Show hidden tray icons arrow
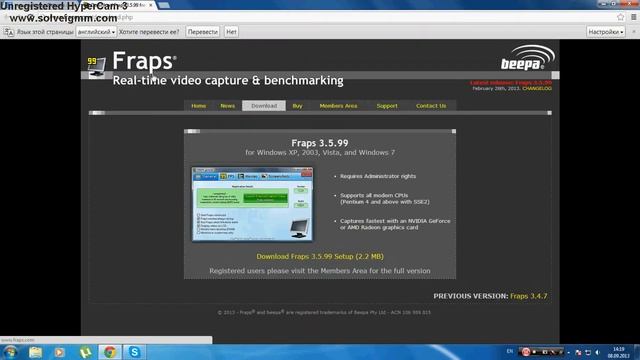 click(569, 352)
